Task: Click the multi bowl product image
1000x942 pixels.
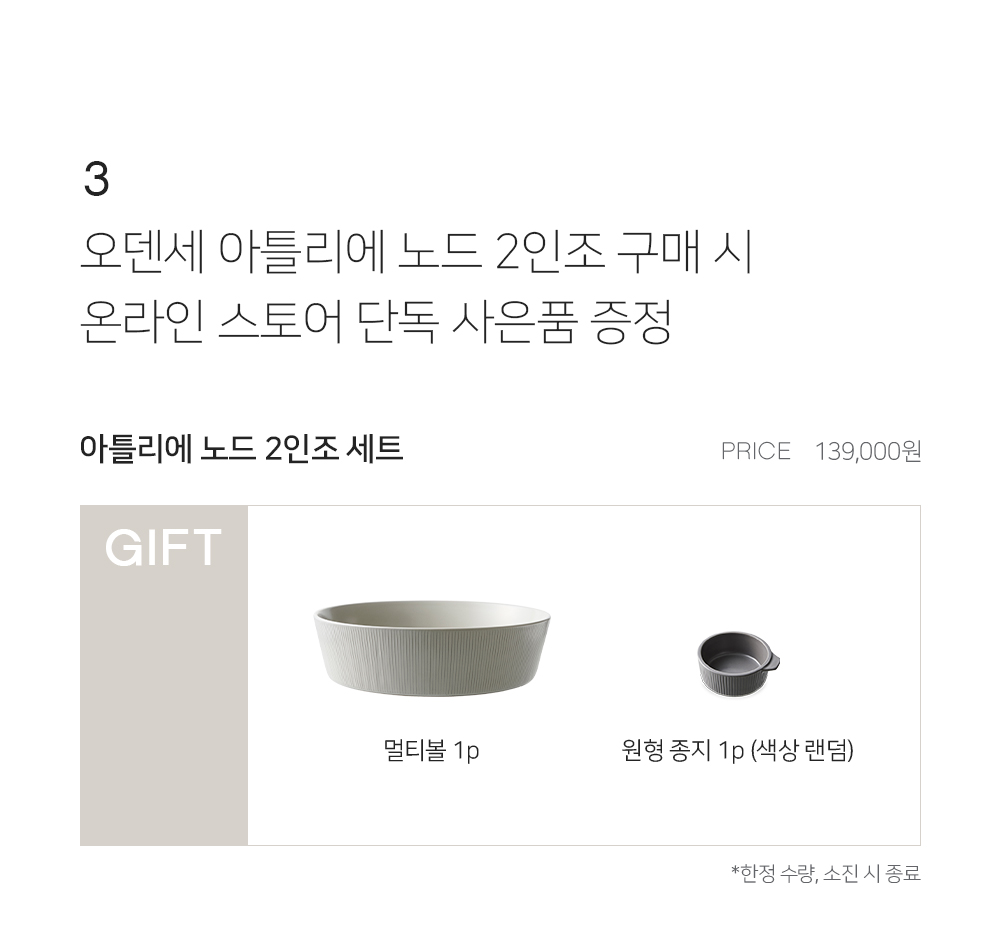Action: pyautogui.click(x=432, y=648)
